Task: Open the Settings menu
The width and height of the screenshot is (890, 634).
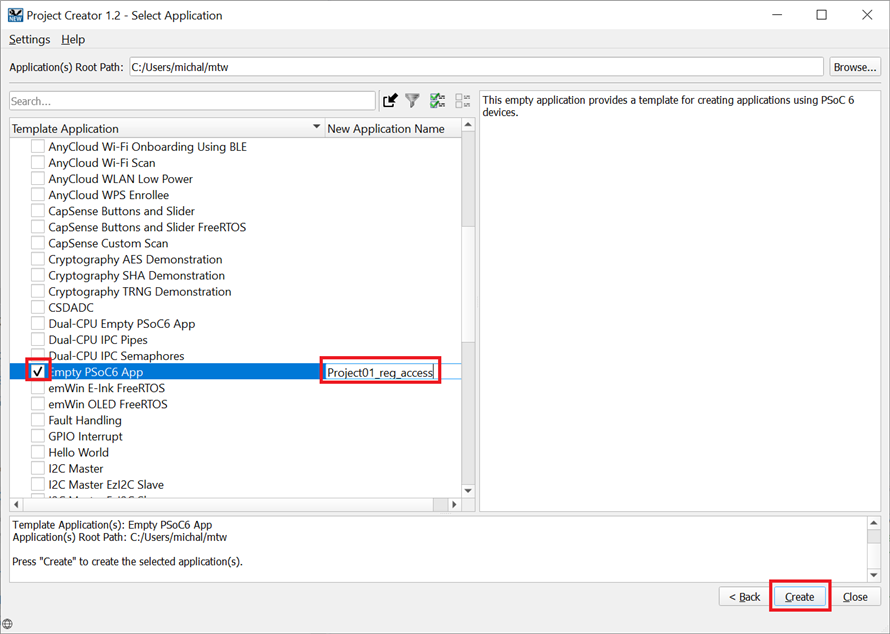Action: (x=30, y=40)
